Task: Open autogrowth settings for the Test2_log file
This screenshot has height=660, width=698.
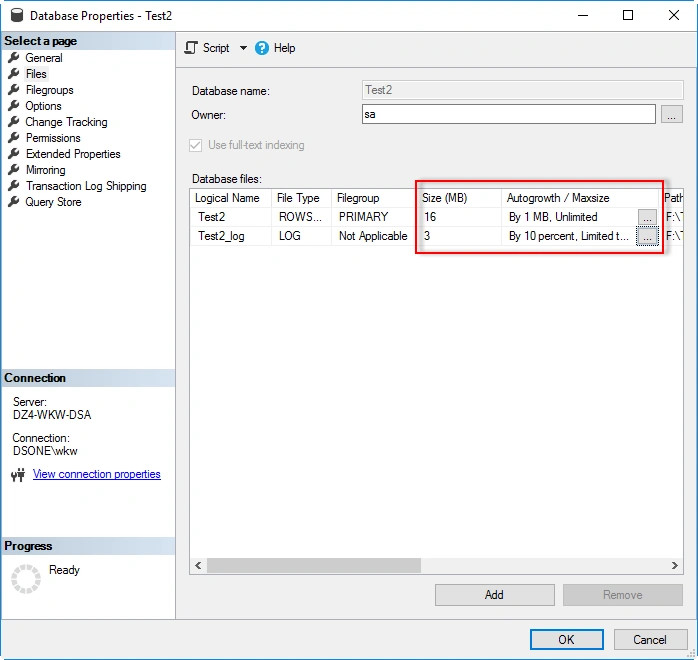Action: point(647,236)
